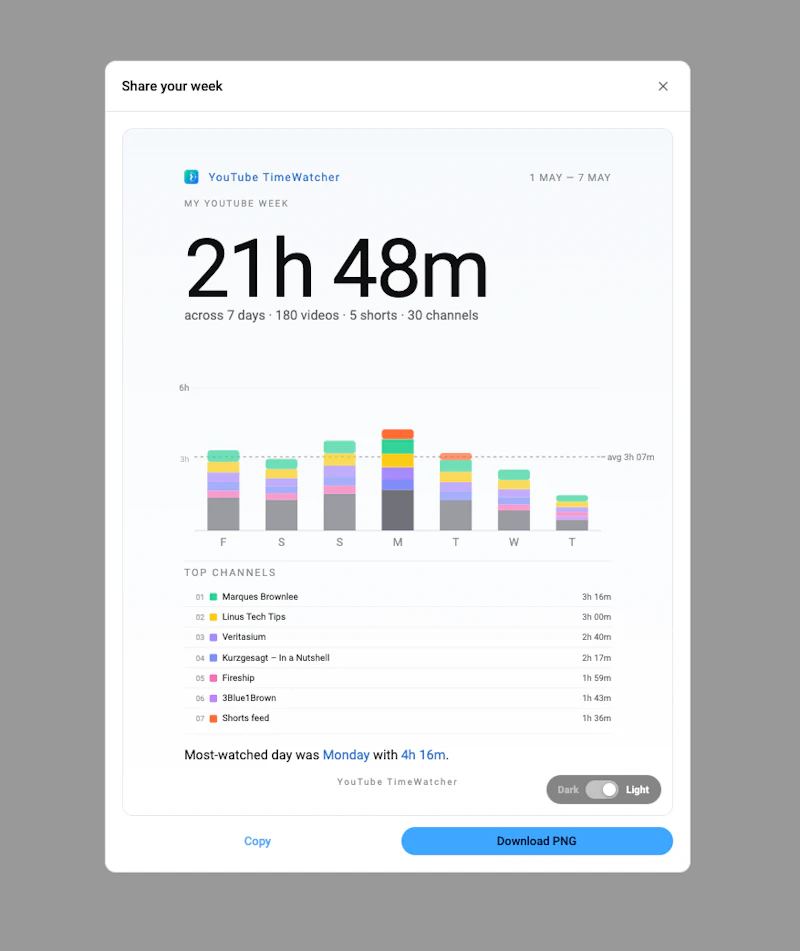Click Veritasium purple color swatch
The width and height of the screenshot is (800, 951).
(213, 637)
